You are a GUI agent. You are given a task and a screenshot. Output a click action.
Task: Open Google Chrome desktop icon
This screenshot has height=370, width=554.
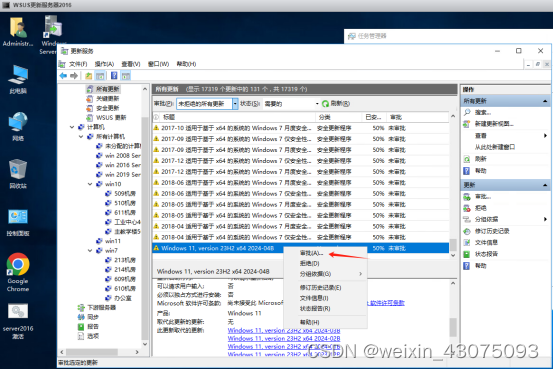[18, 272]
